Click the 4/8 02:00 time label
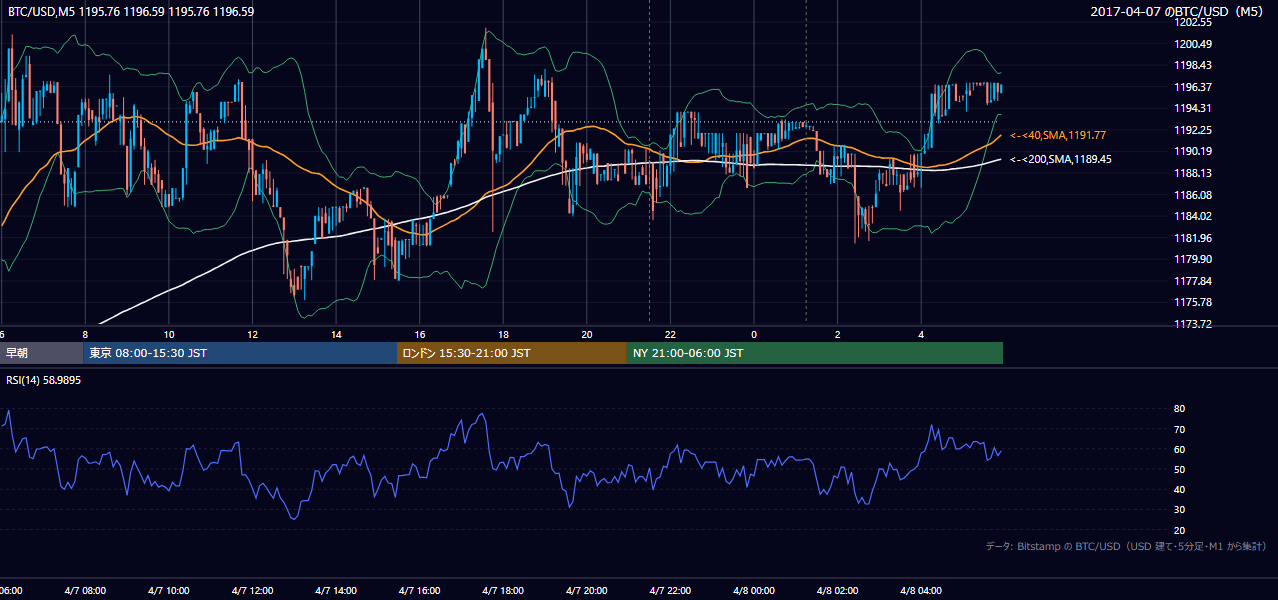This screenshot has height=600, width=1278. click(x=838, y=591)
